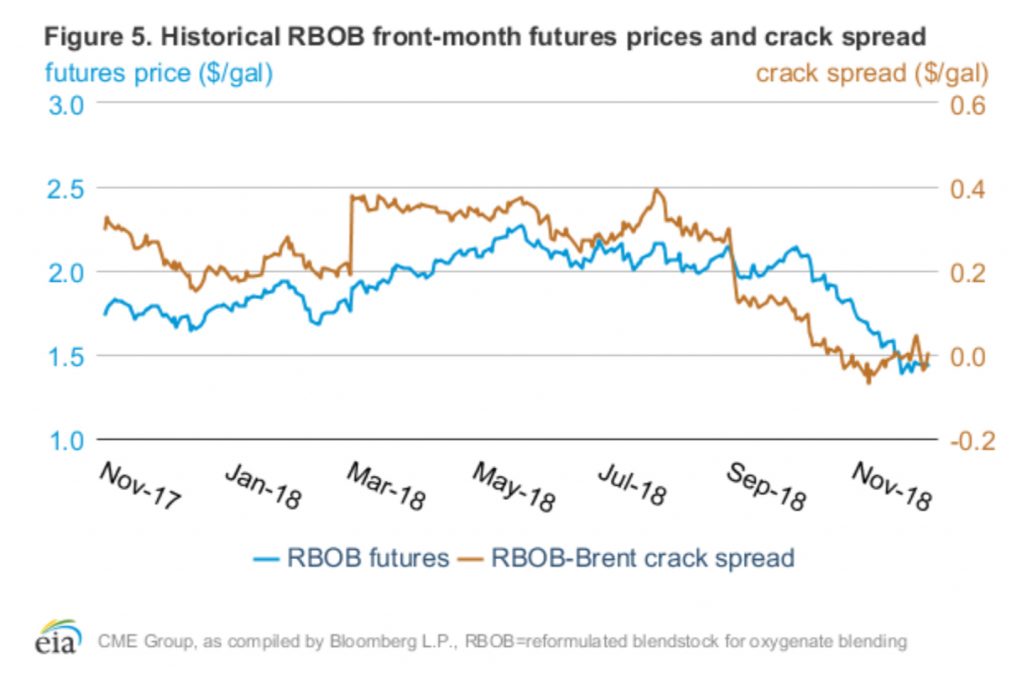Screen dimensions: 1024x679
Task: Click the 0.6 right axis value
Action: 966,104
